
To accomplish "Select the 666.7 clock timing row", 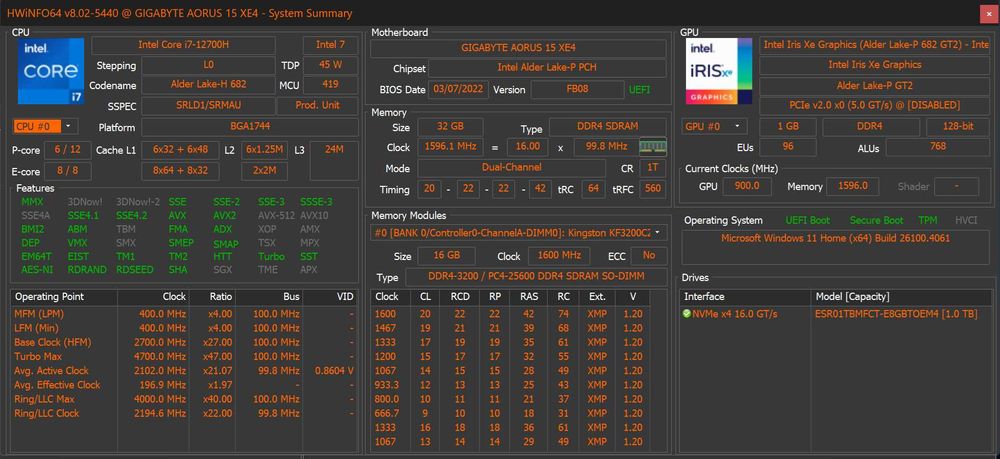I will point(510,413).
